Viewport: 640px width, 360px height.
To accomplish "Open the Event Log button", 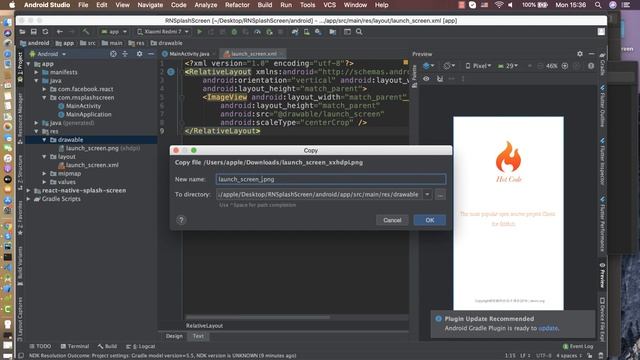I will pos(578,346).
